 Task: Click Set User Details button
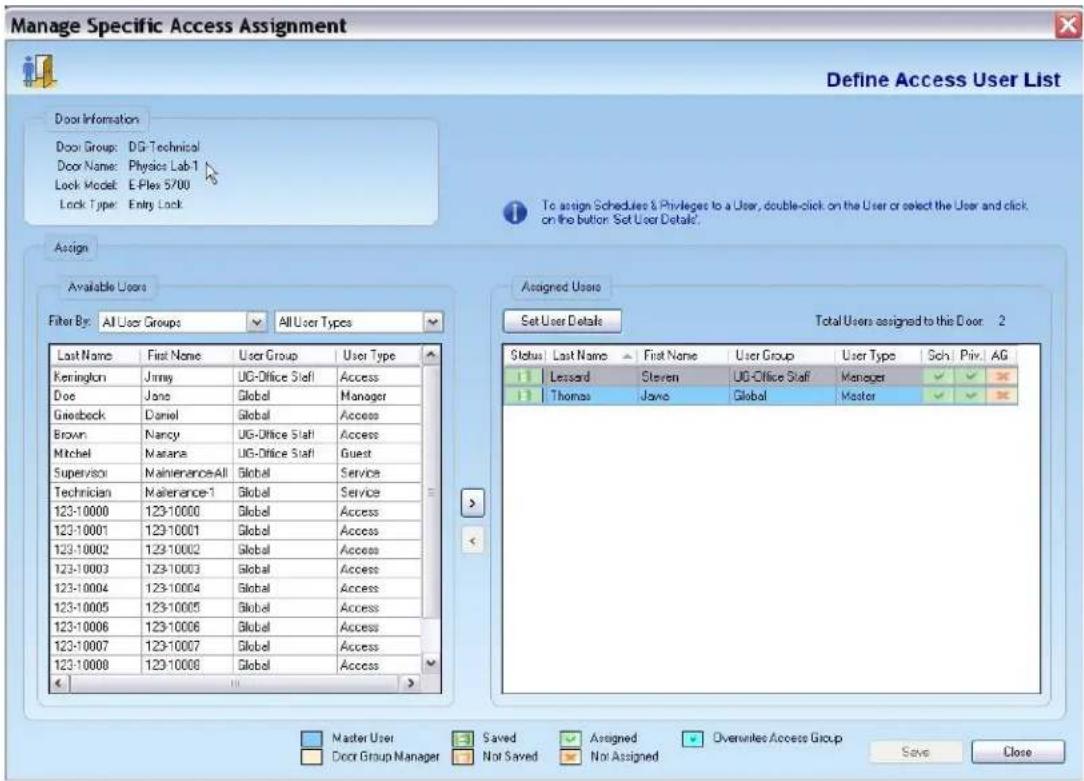(x=562, y=321)
